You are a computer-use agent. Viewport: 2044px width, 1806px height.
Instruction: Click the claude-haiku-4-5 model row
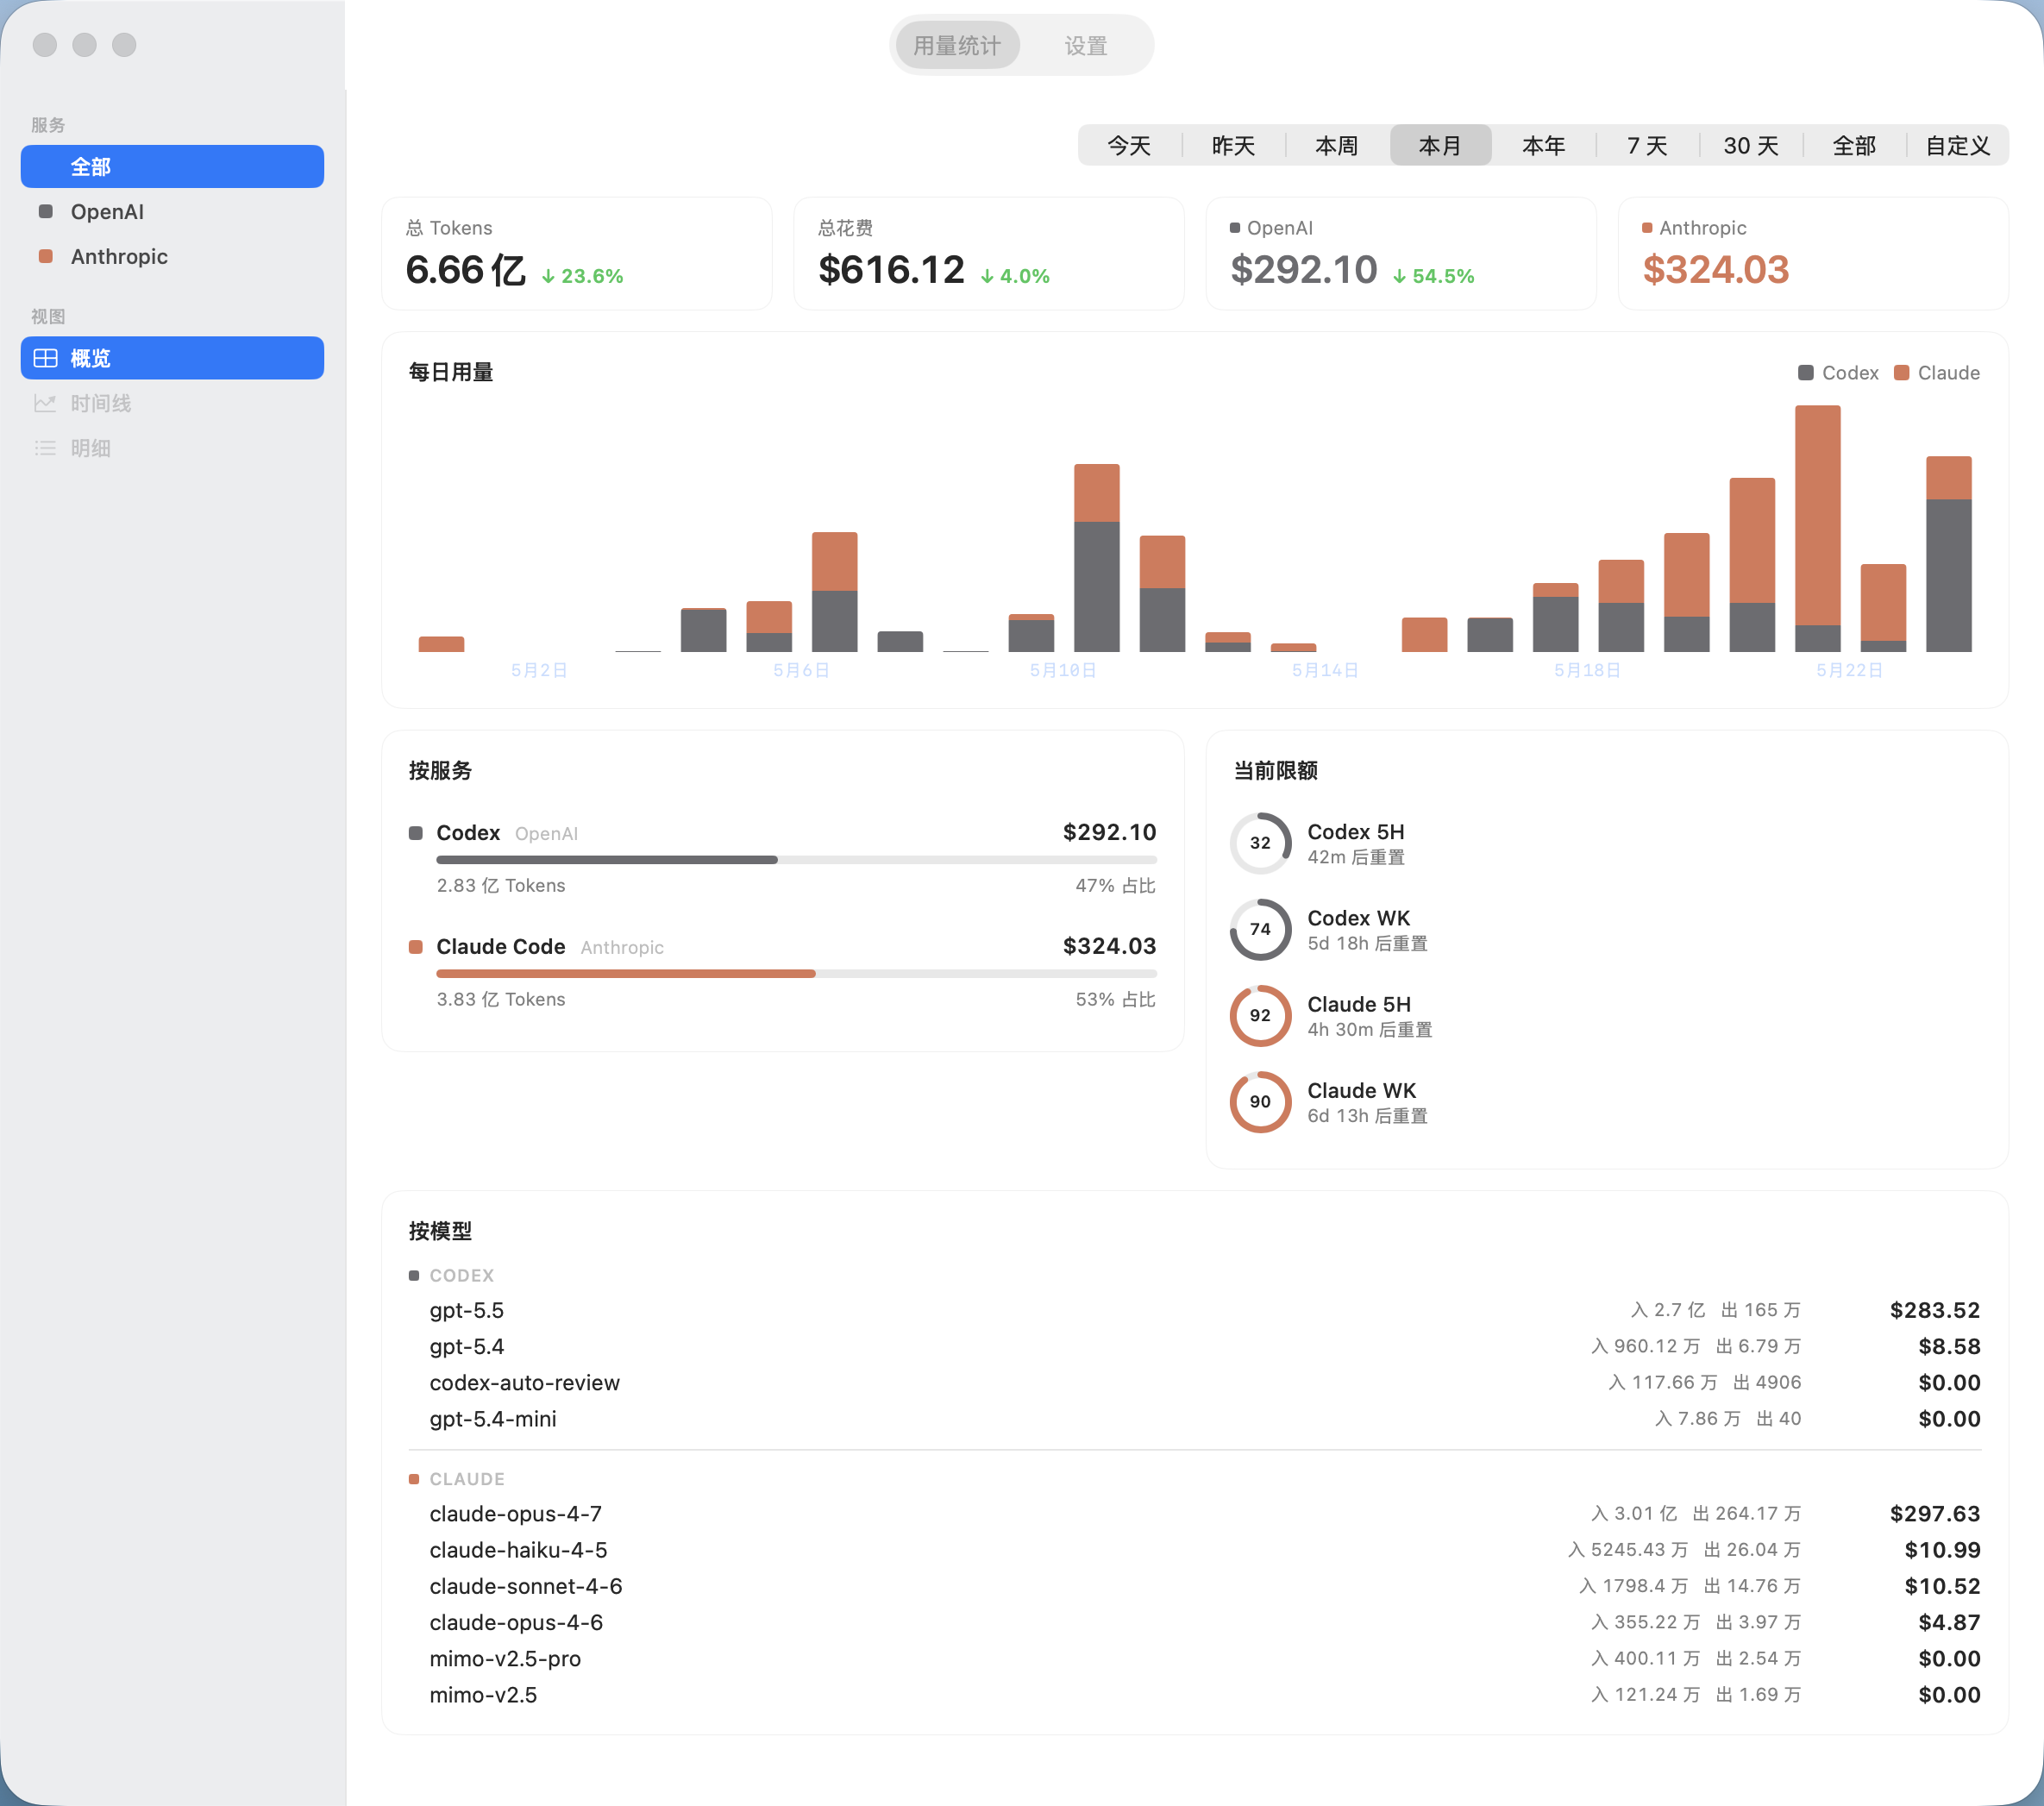pyautogui.click(x=1195, y=1549)
